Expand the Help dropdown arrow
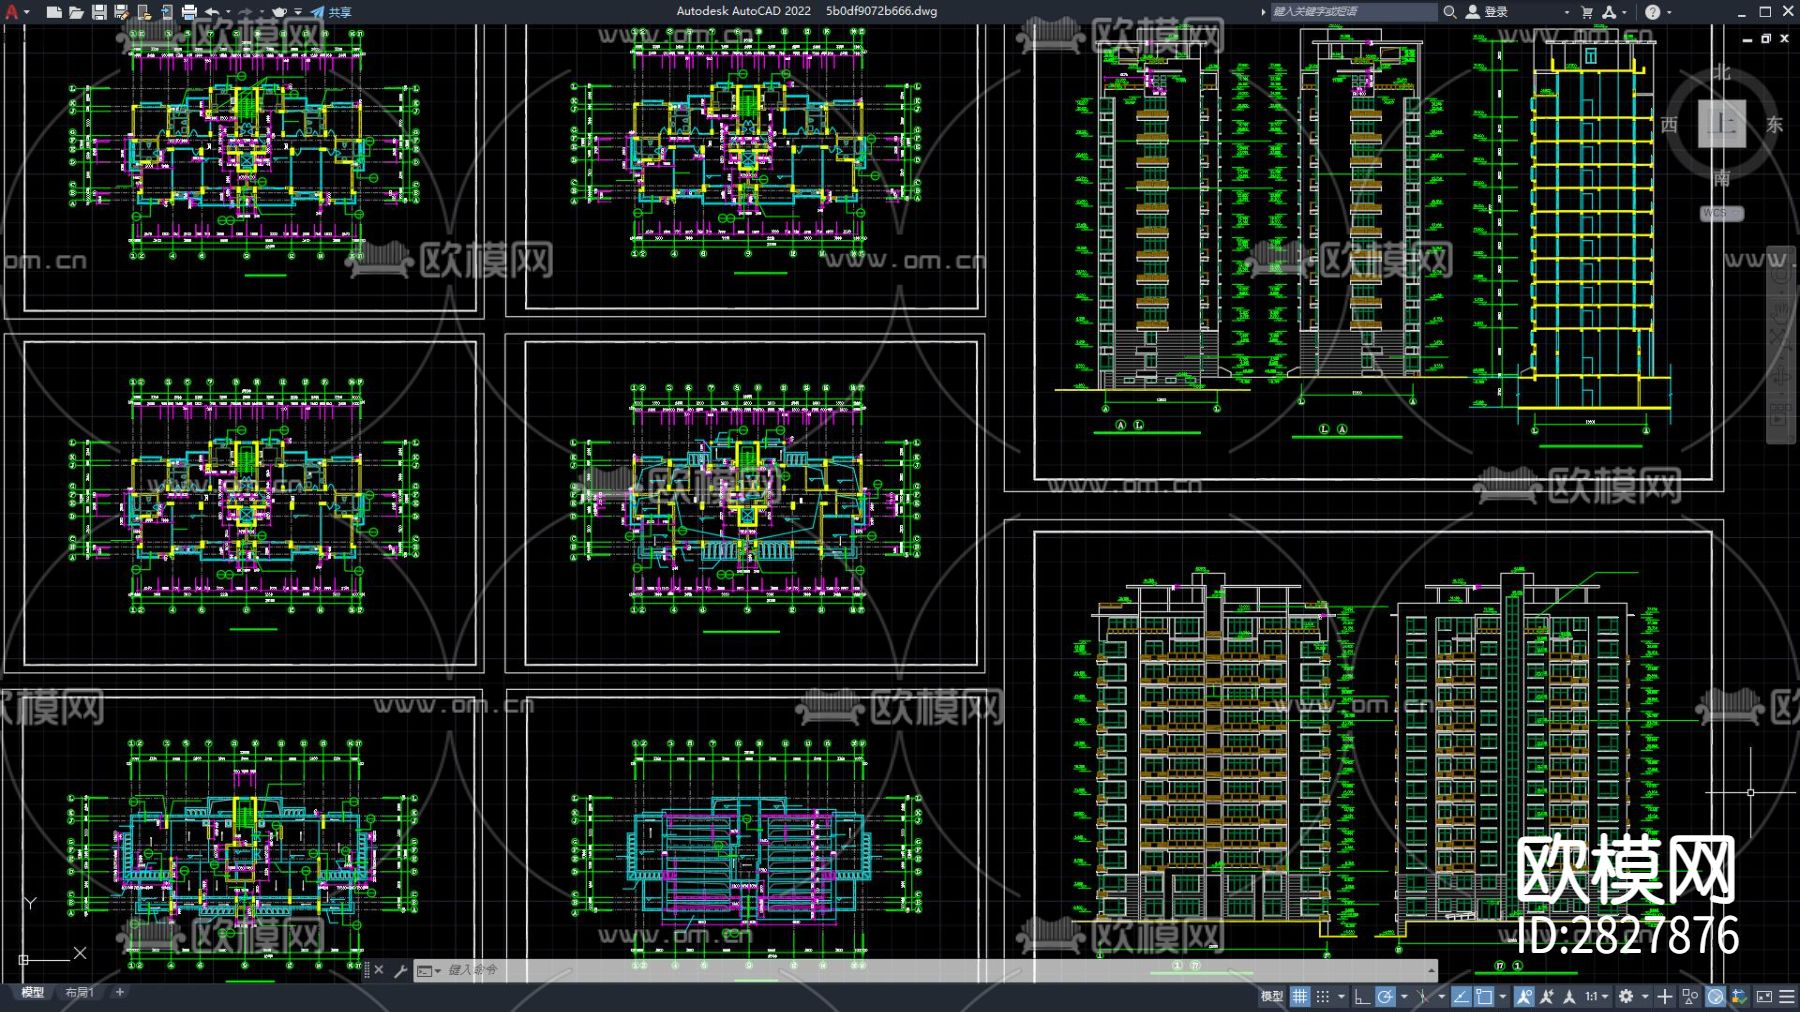Screen dimensions: 1800x1012 click(x=1669, y=12)
